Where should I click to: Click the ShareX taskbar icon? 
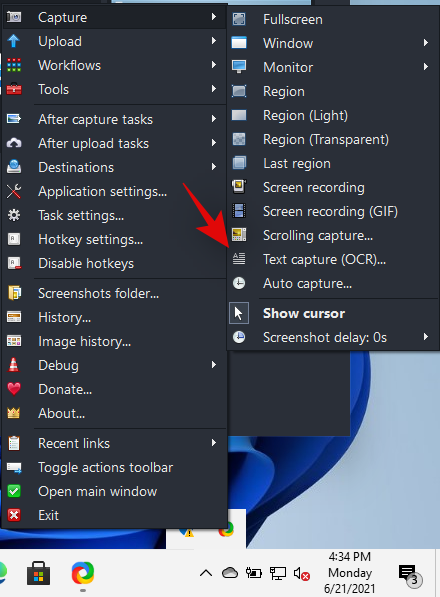83,573
